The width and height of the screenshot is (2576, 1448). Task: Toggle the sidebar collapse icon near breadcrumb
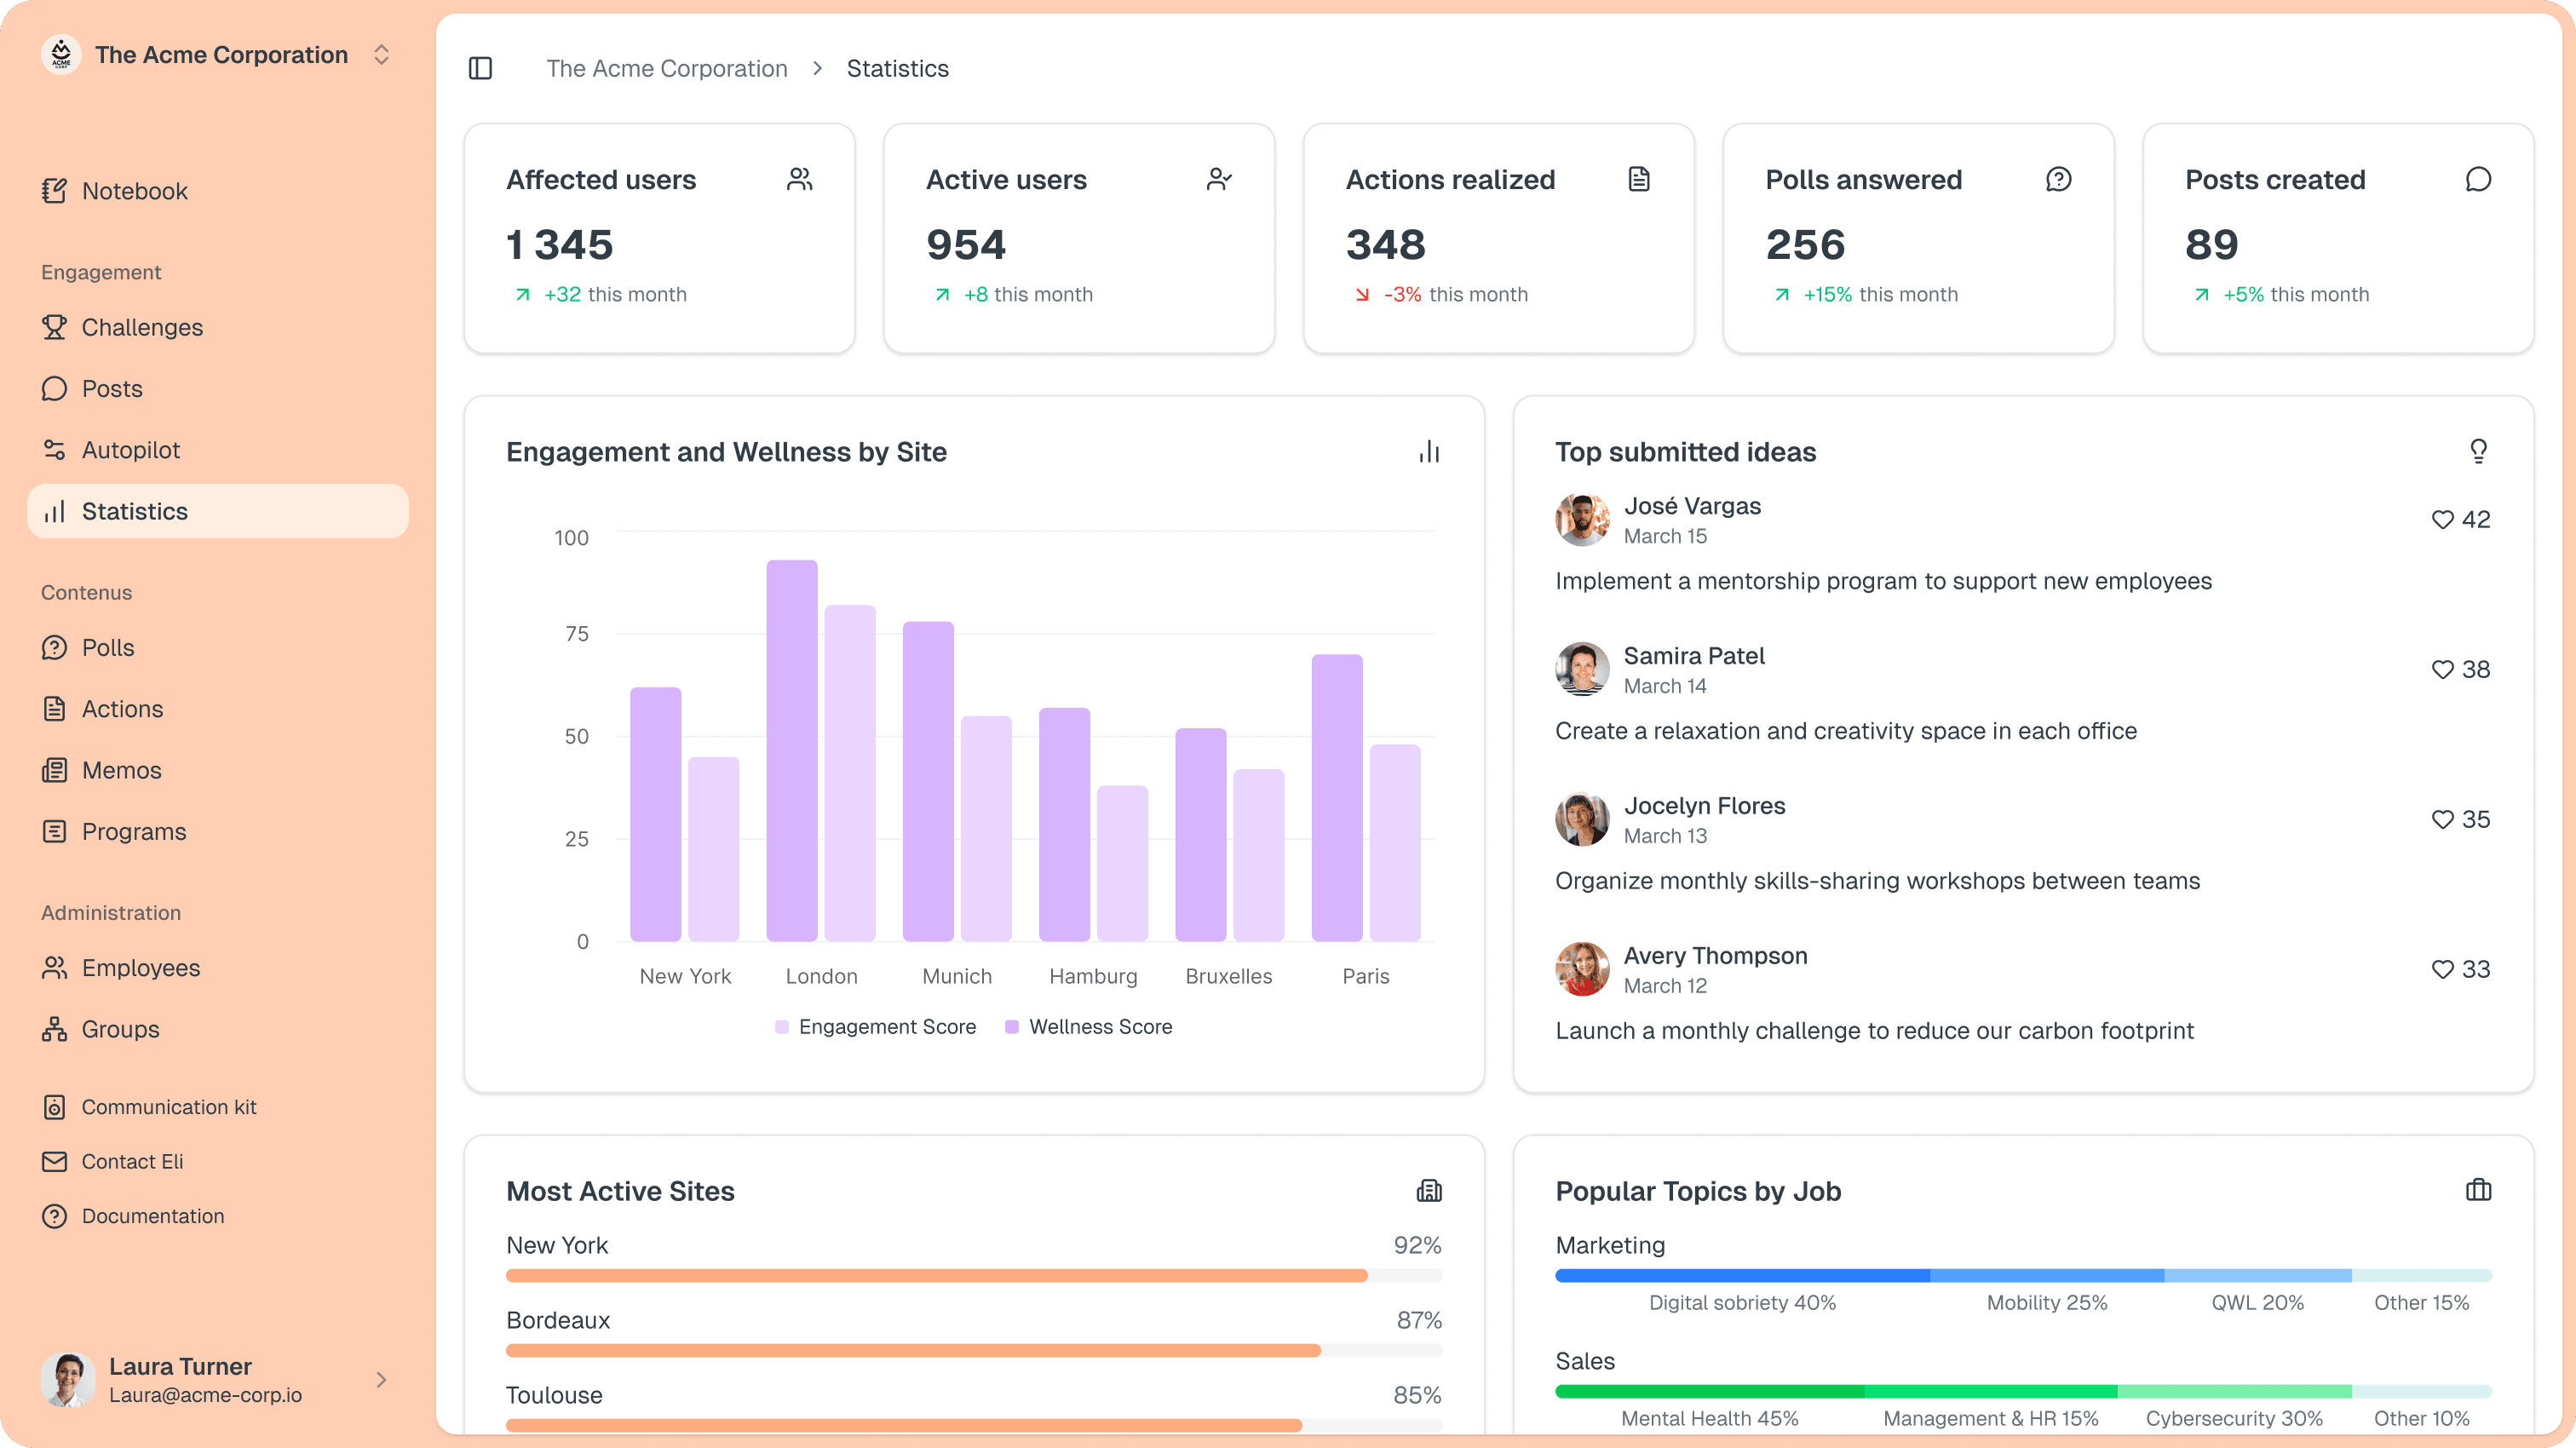[480, 68]
